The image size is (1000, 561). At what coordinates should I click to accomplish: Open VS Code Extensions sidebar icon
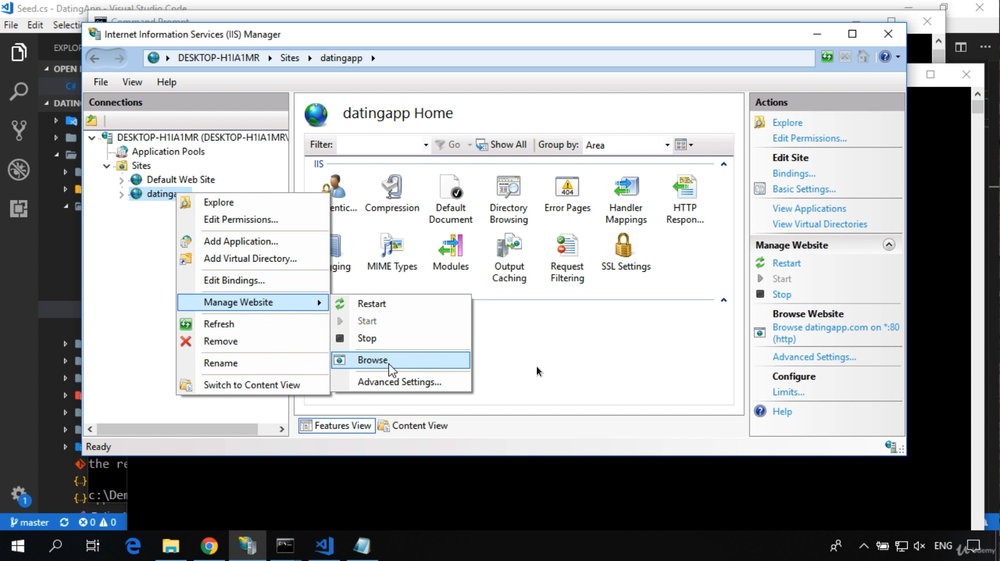18,208
